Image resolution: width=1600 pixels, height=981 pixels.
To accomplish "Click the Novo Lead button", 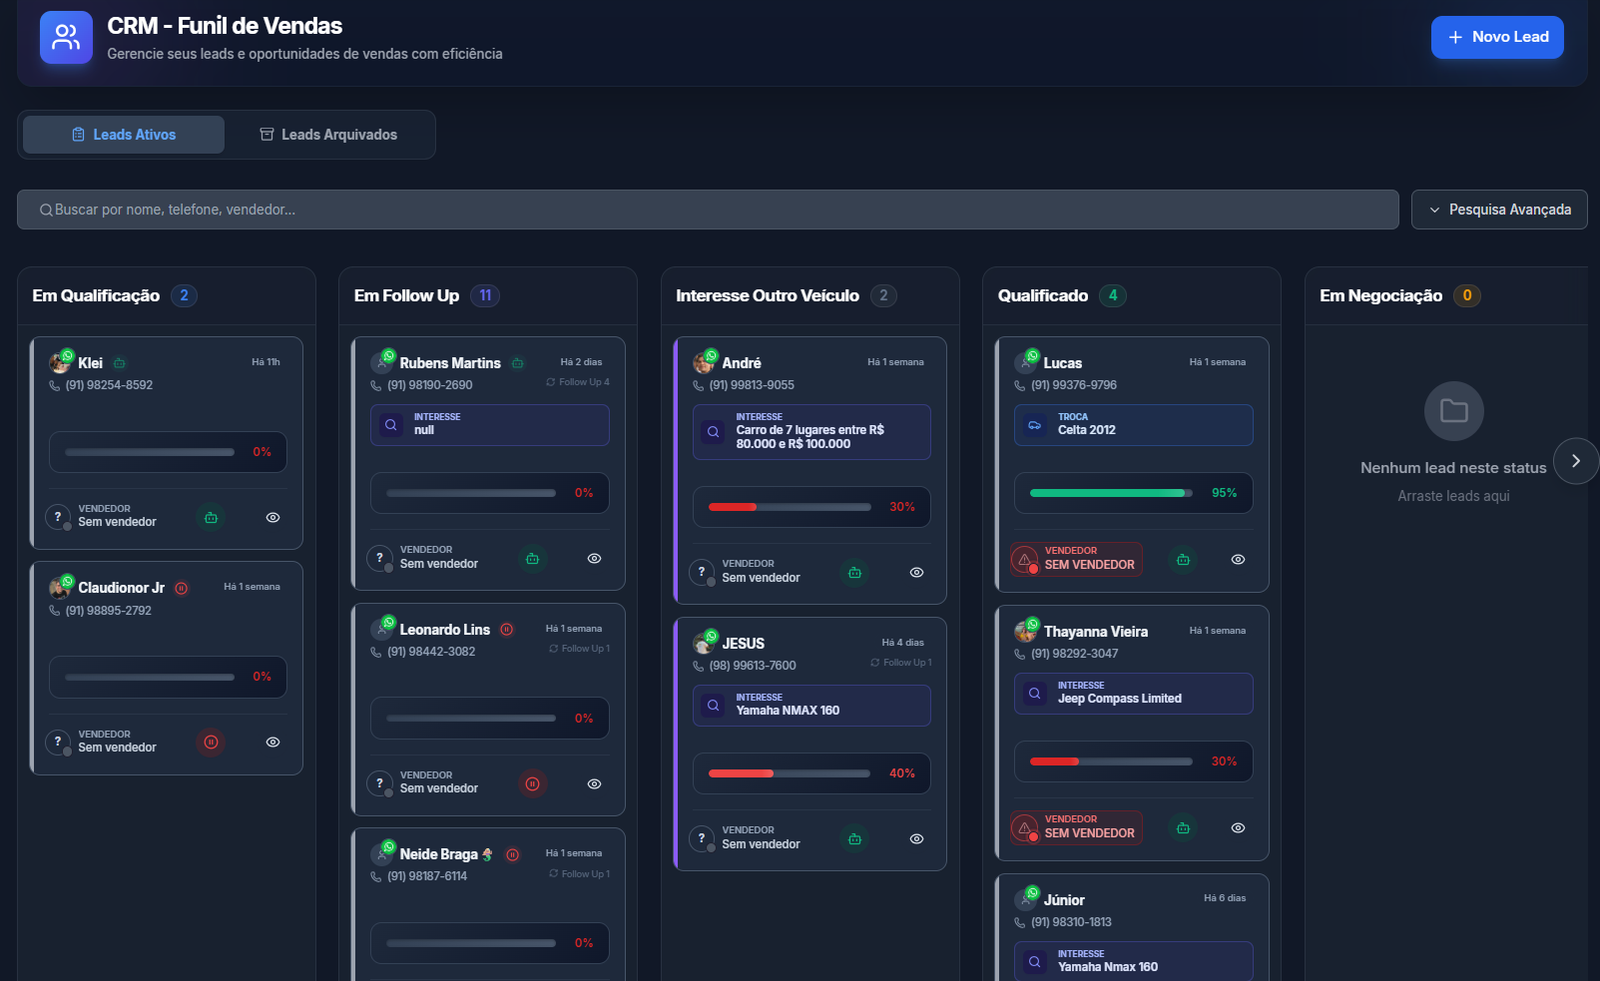I will 1497,37.
